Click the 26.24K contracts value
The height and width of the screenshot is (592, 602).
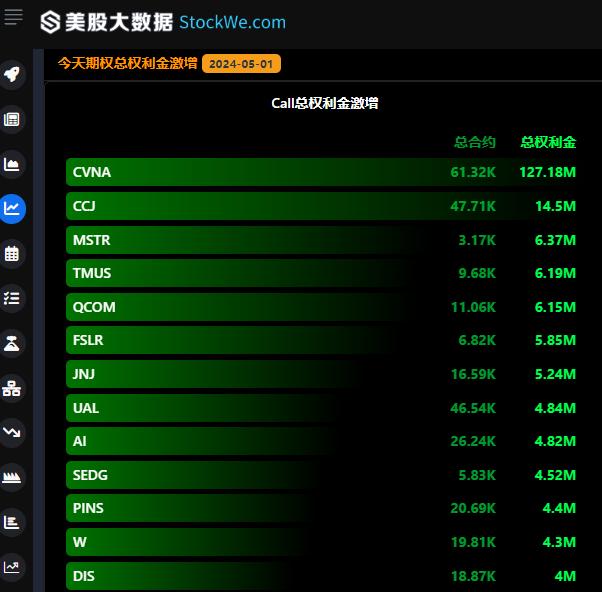coord(473,441)
